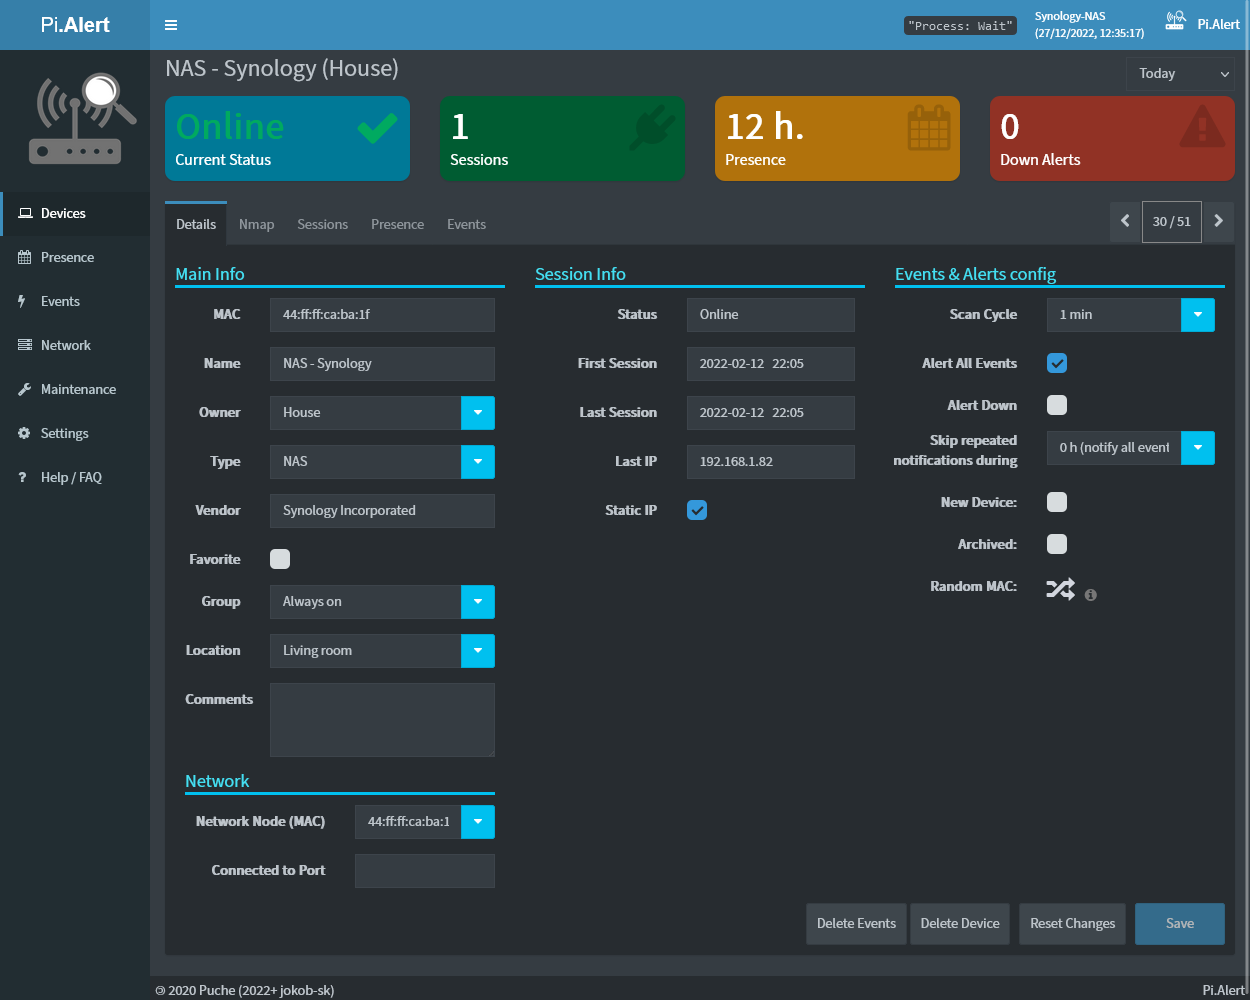This screenshot has height=1000, width=1250.
Task: Click the Save button
Action: [x=1179, y=924]
